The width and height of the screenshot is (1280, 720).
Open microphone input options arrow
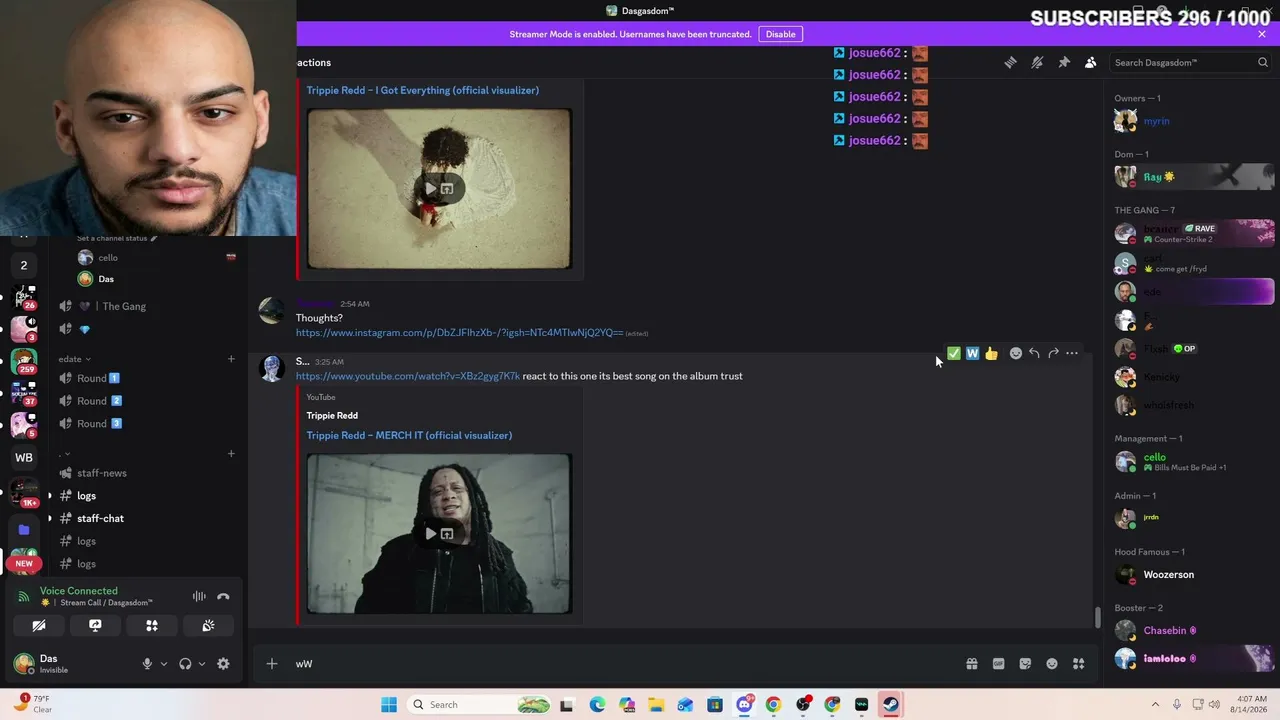coord(164,663)
